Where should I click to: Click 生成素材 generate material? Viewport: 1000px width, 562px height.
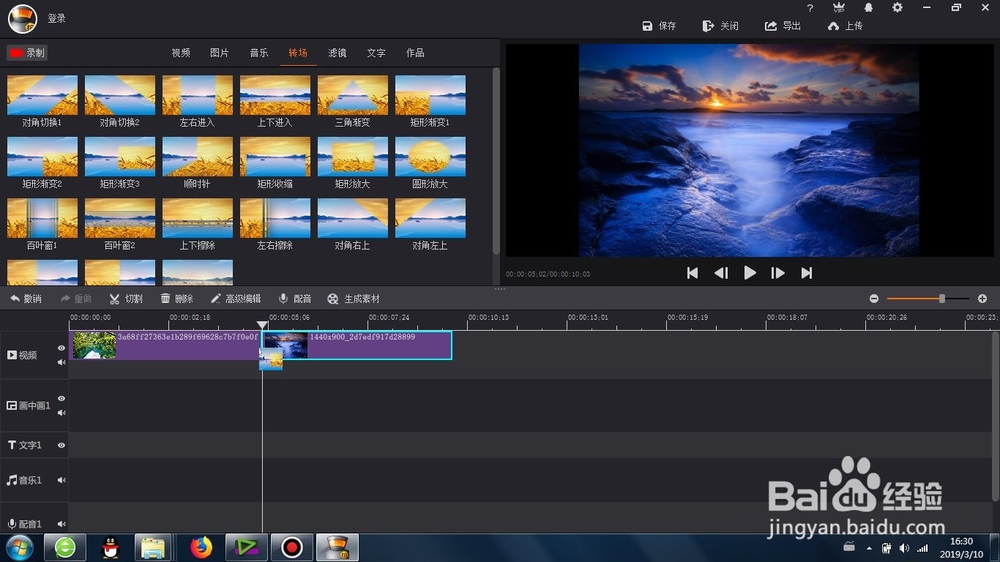[x=353, y=299]
